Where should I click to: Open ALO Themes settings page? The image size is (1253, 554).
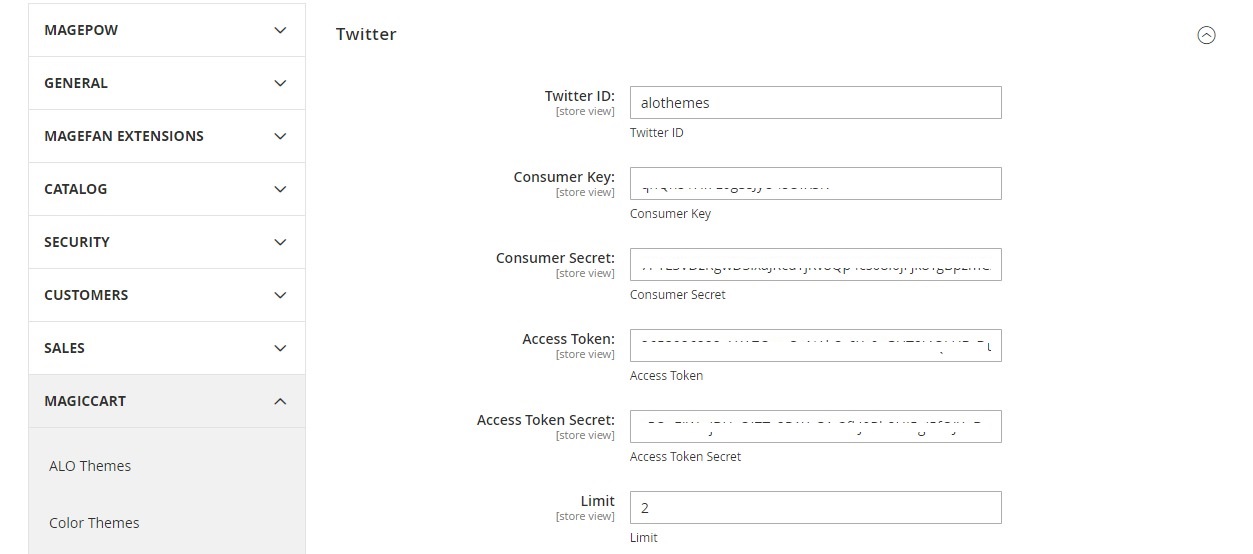click(90, 466)
